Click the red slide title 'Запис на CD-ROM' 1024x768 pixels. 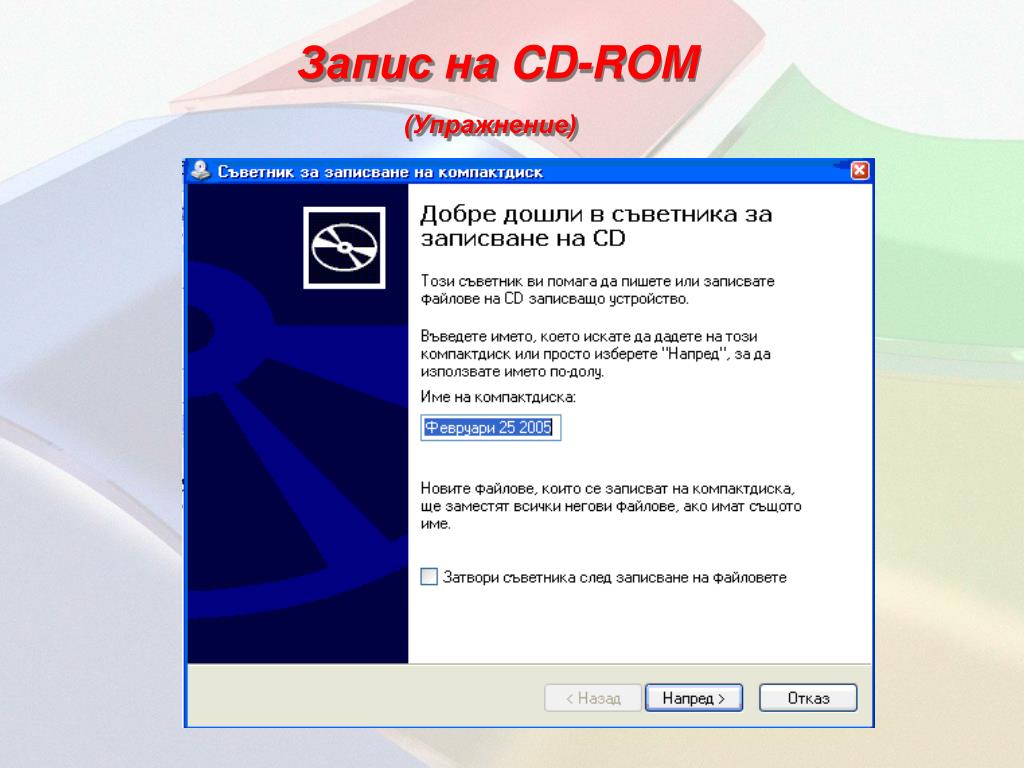pyautogui.click(x=499, y=64)
